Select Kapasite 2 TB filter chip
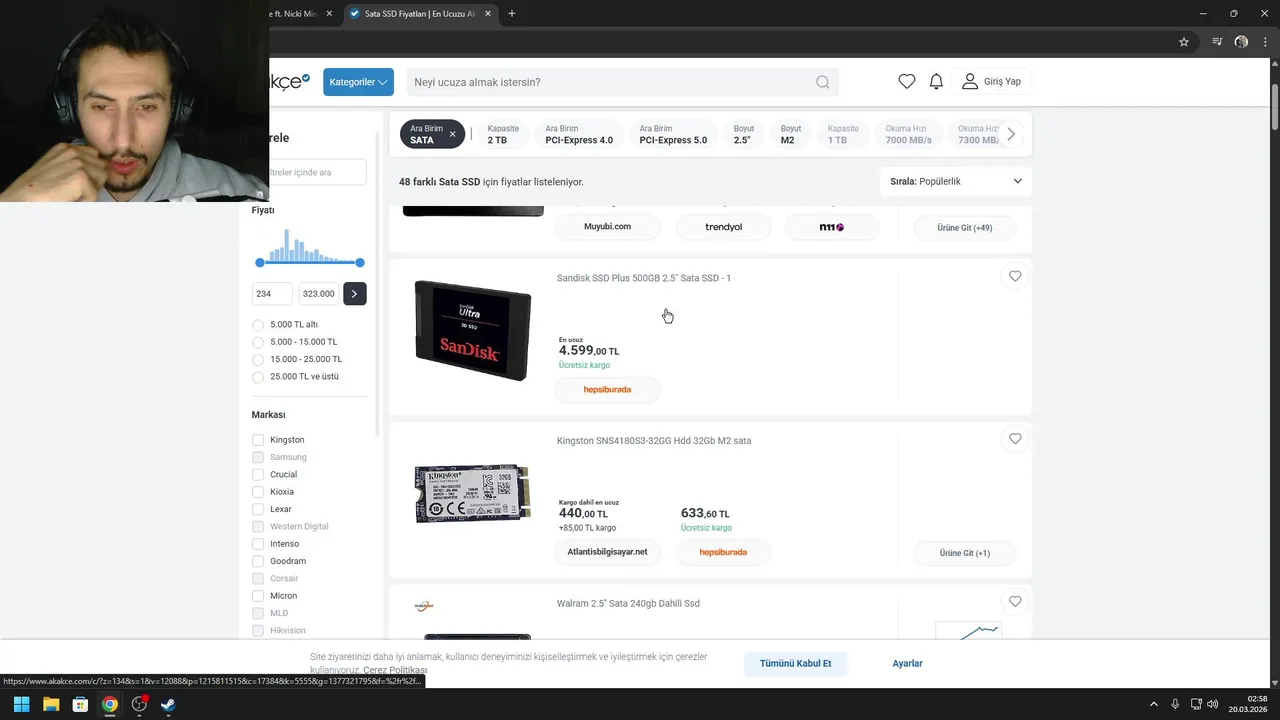This screenshot has height=720, width=1280. pyautogui.click(x=502, y=134)
